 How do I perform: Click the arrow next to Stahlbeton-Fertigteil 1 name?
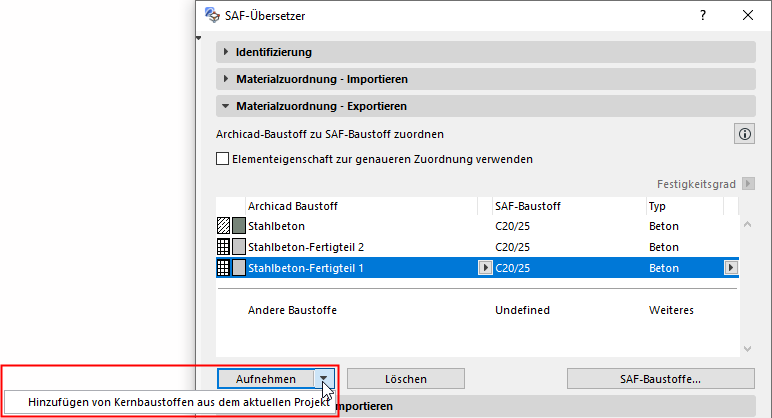click(486, 268)
